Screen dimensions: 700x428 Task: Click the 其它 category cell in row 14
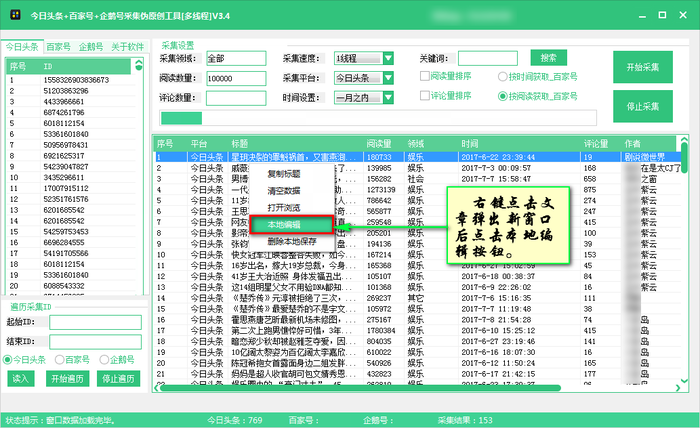(416, 298)
